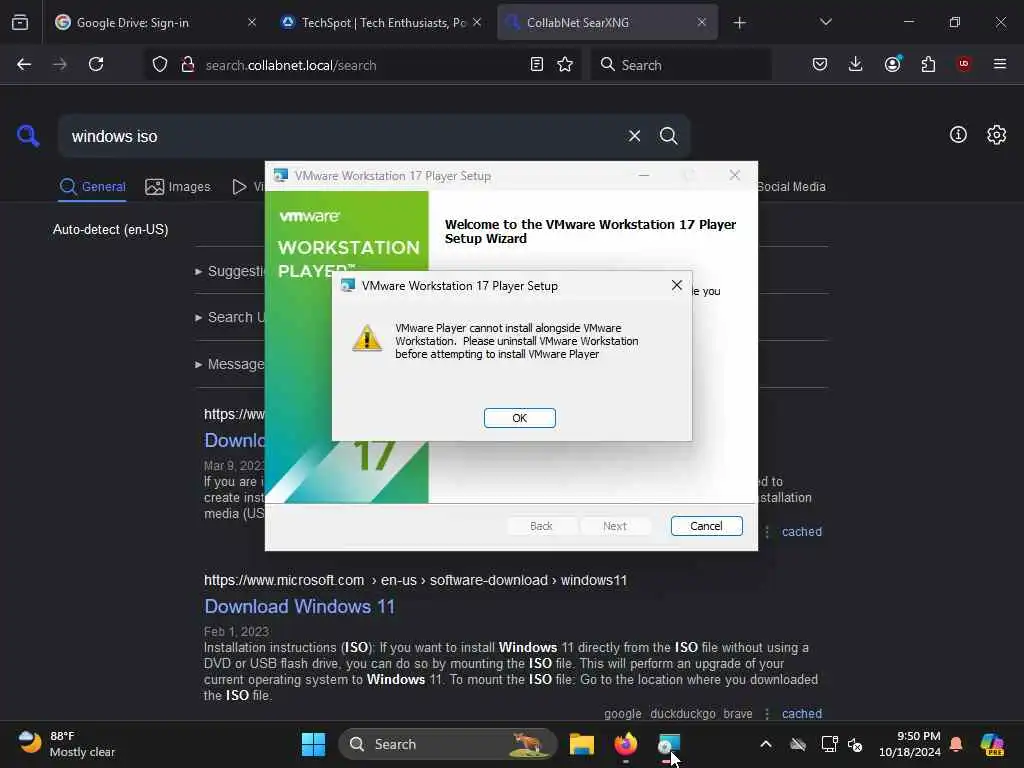Screen dimensions: 1024x768
Task: Cancel the VMware Workstation setup wizard
Action: coord(706,526)
